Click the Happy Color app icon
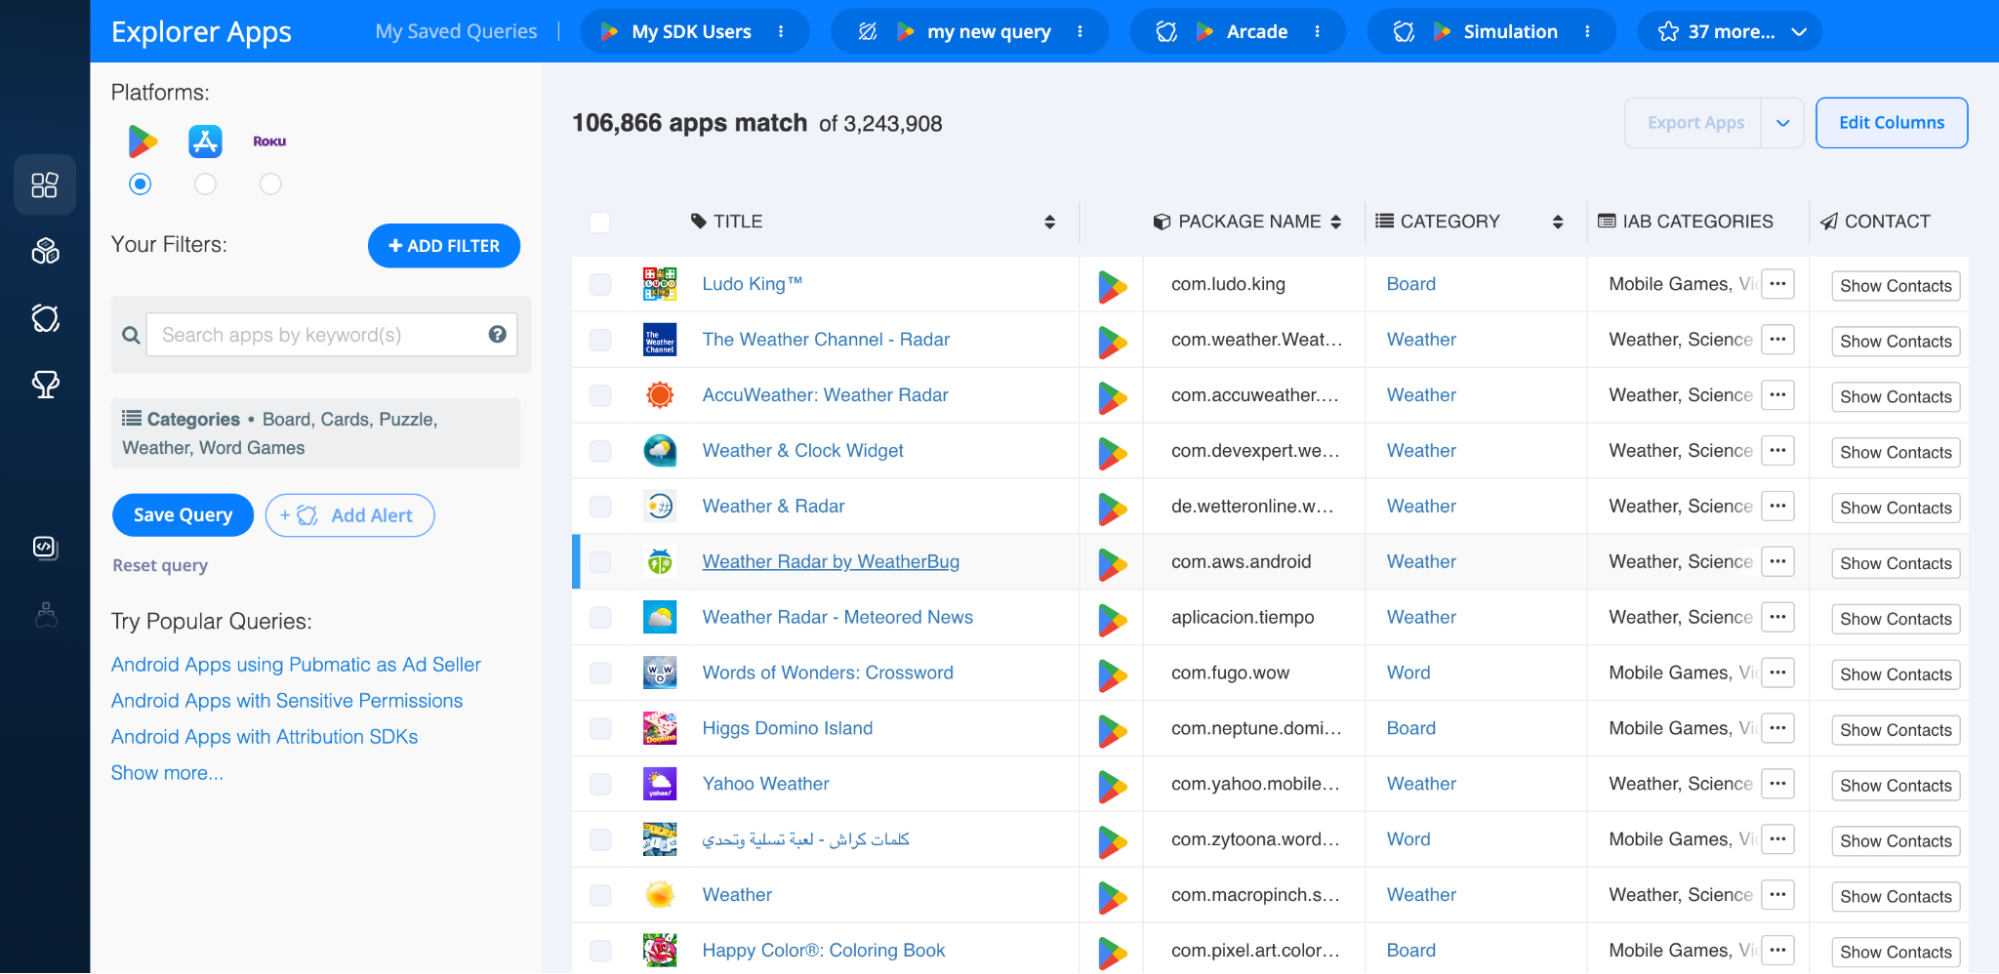Image resolution: width=1999 pixels, height=974 pixels. coord(660,950)
